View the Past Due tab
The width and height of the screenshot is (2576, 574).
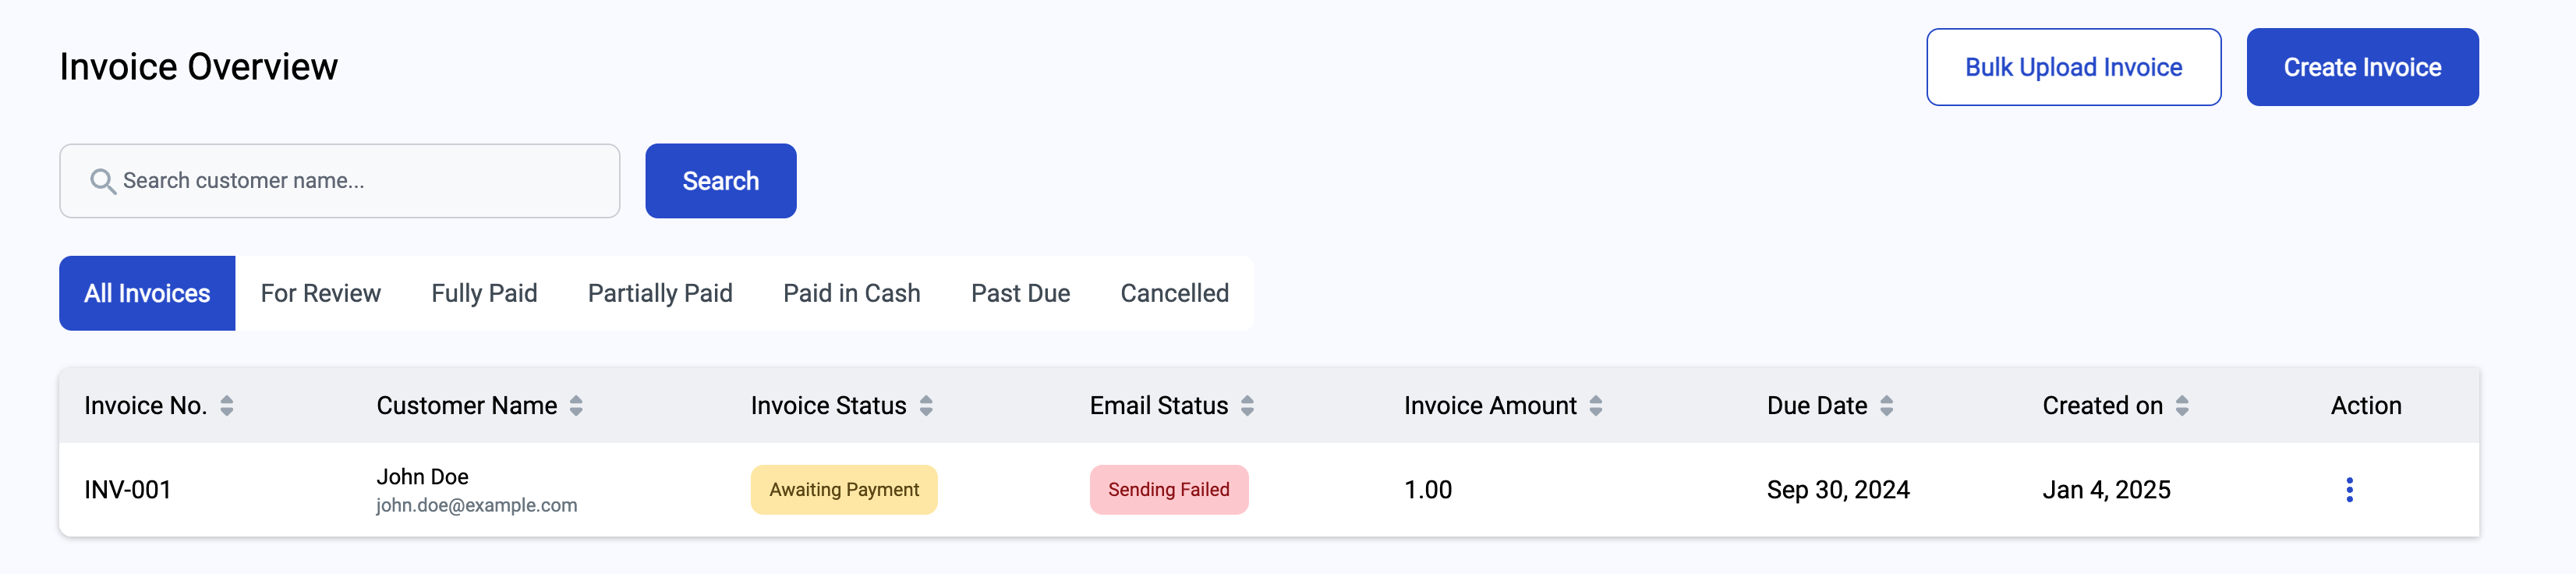1020,293
